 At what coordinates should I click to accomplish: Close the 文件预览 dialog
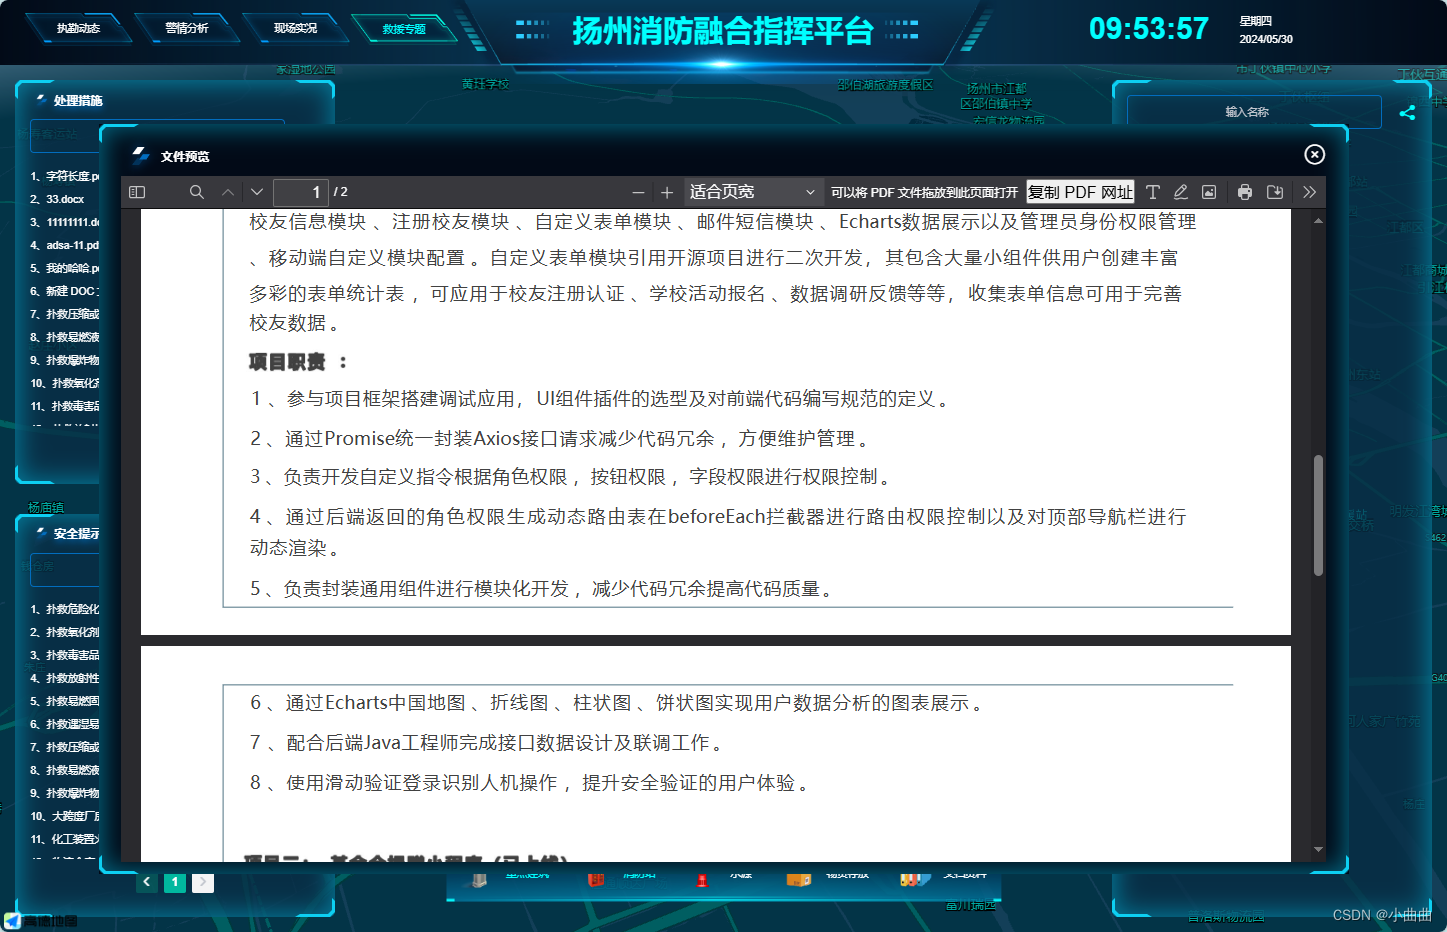point(1315,154)
